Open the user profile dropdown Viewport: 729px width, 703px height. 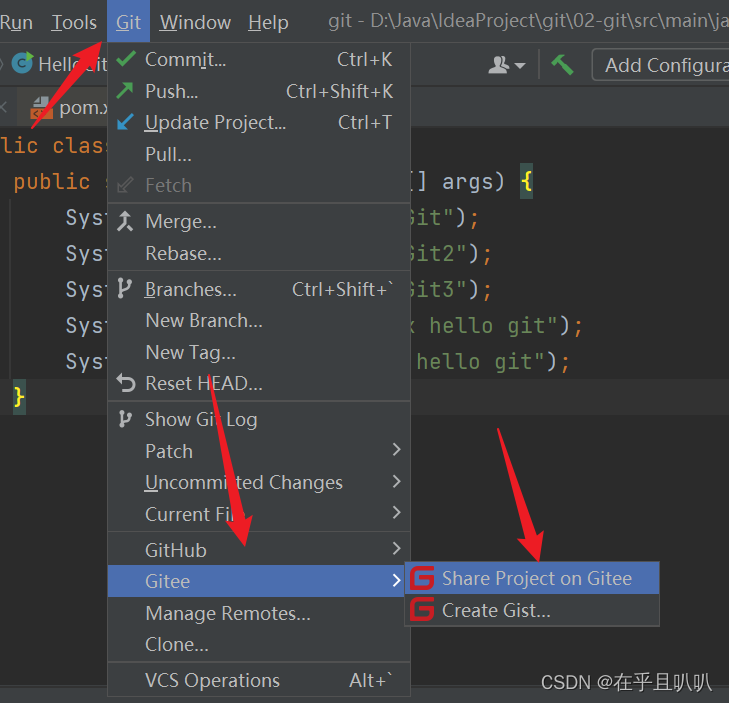tap(506, 65)
